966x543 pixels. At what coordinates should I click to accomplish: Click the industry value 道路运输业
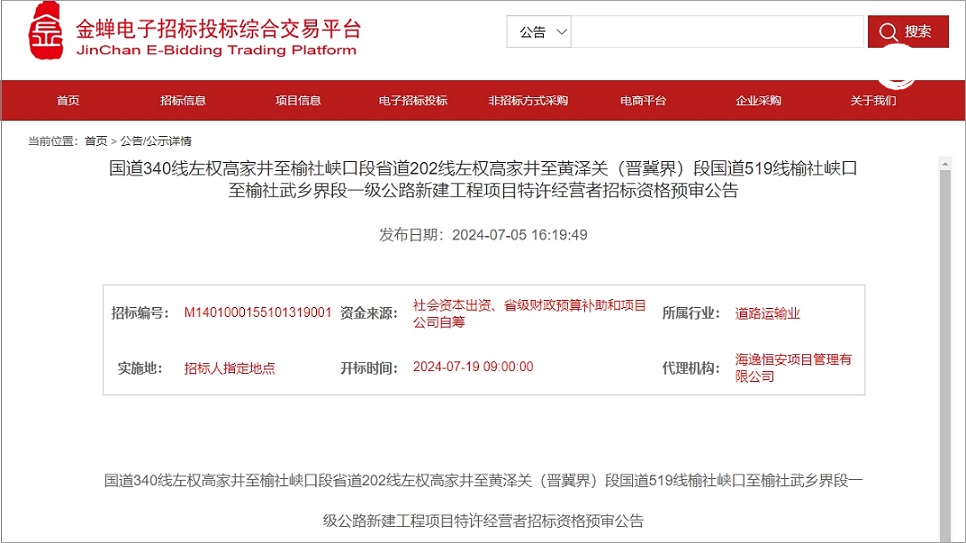pyautogui.click(x=768, y=313)
